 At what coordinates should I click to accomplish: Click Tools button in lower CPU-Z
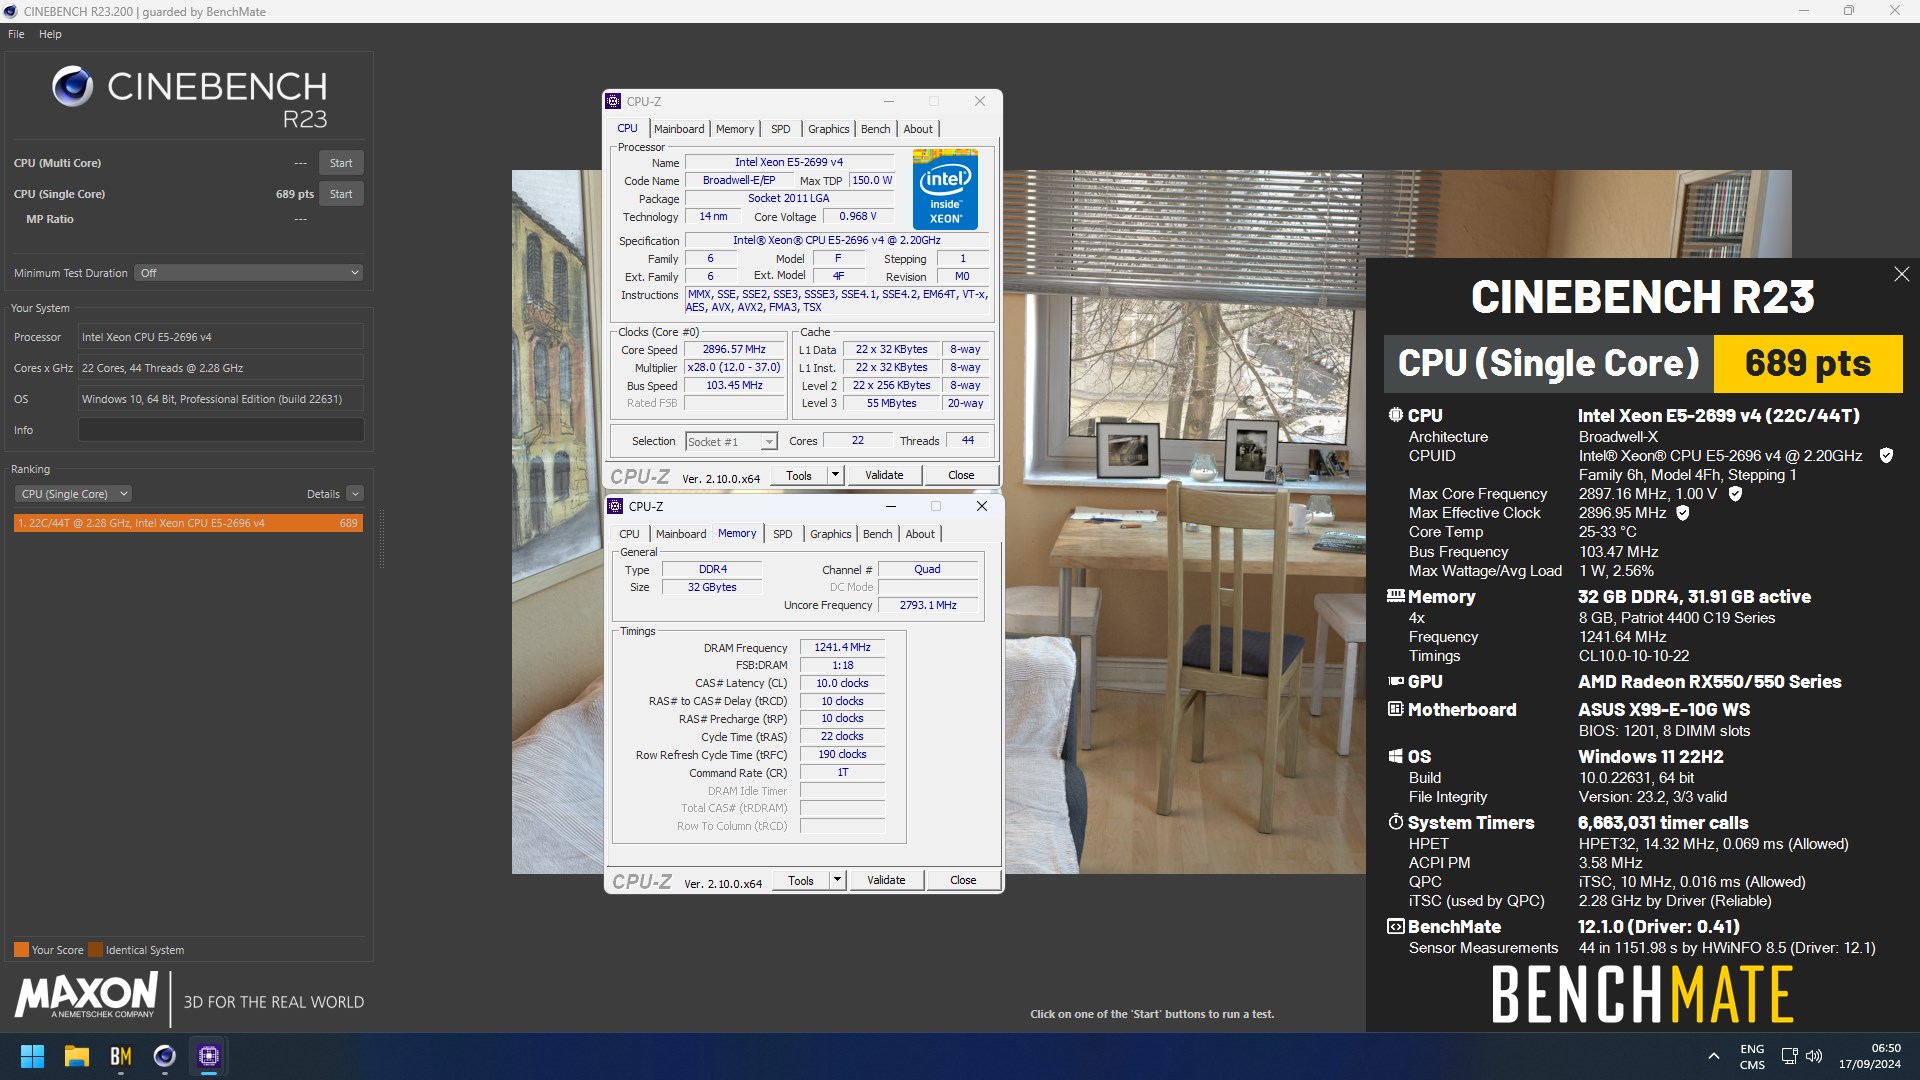[801, 880]
